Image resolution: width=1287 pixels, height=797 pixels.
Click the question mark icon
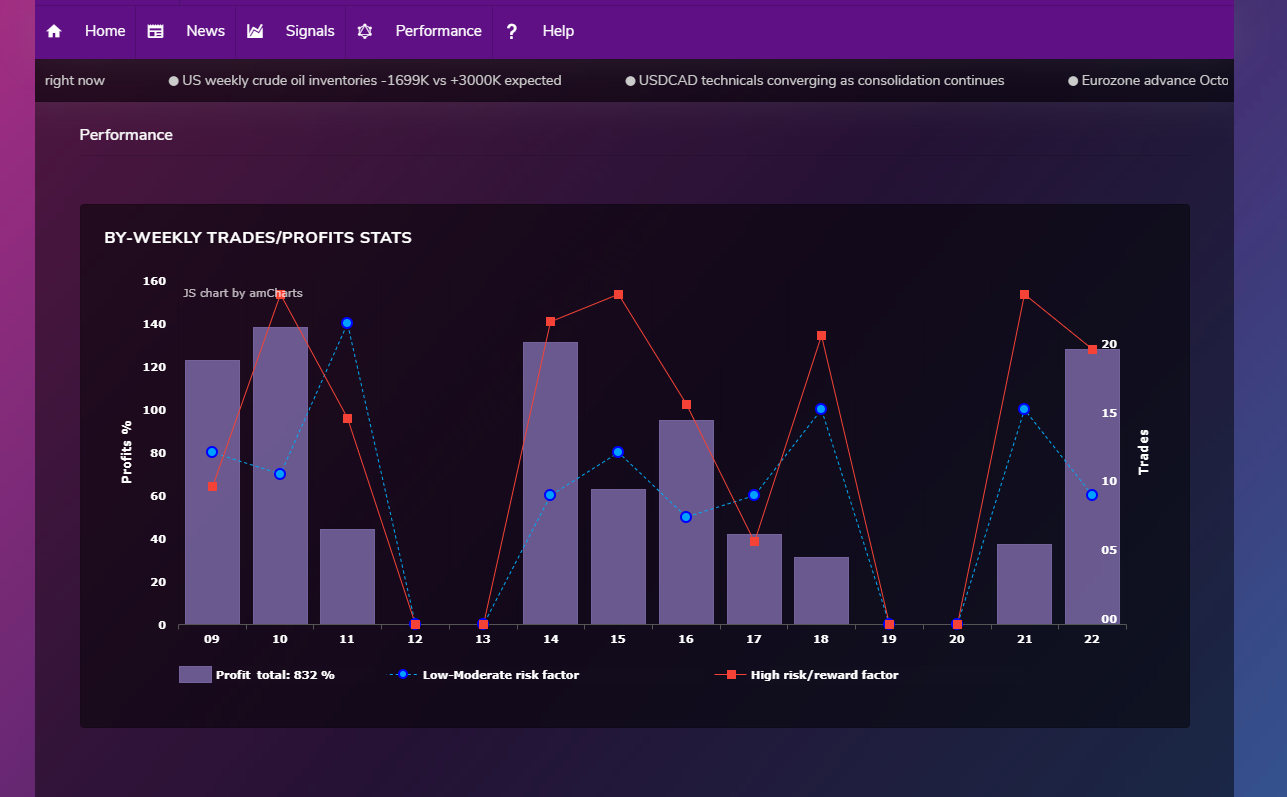click(x=512, y=31)
